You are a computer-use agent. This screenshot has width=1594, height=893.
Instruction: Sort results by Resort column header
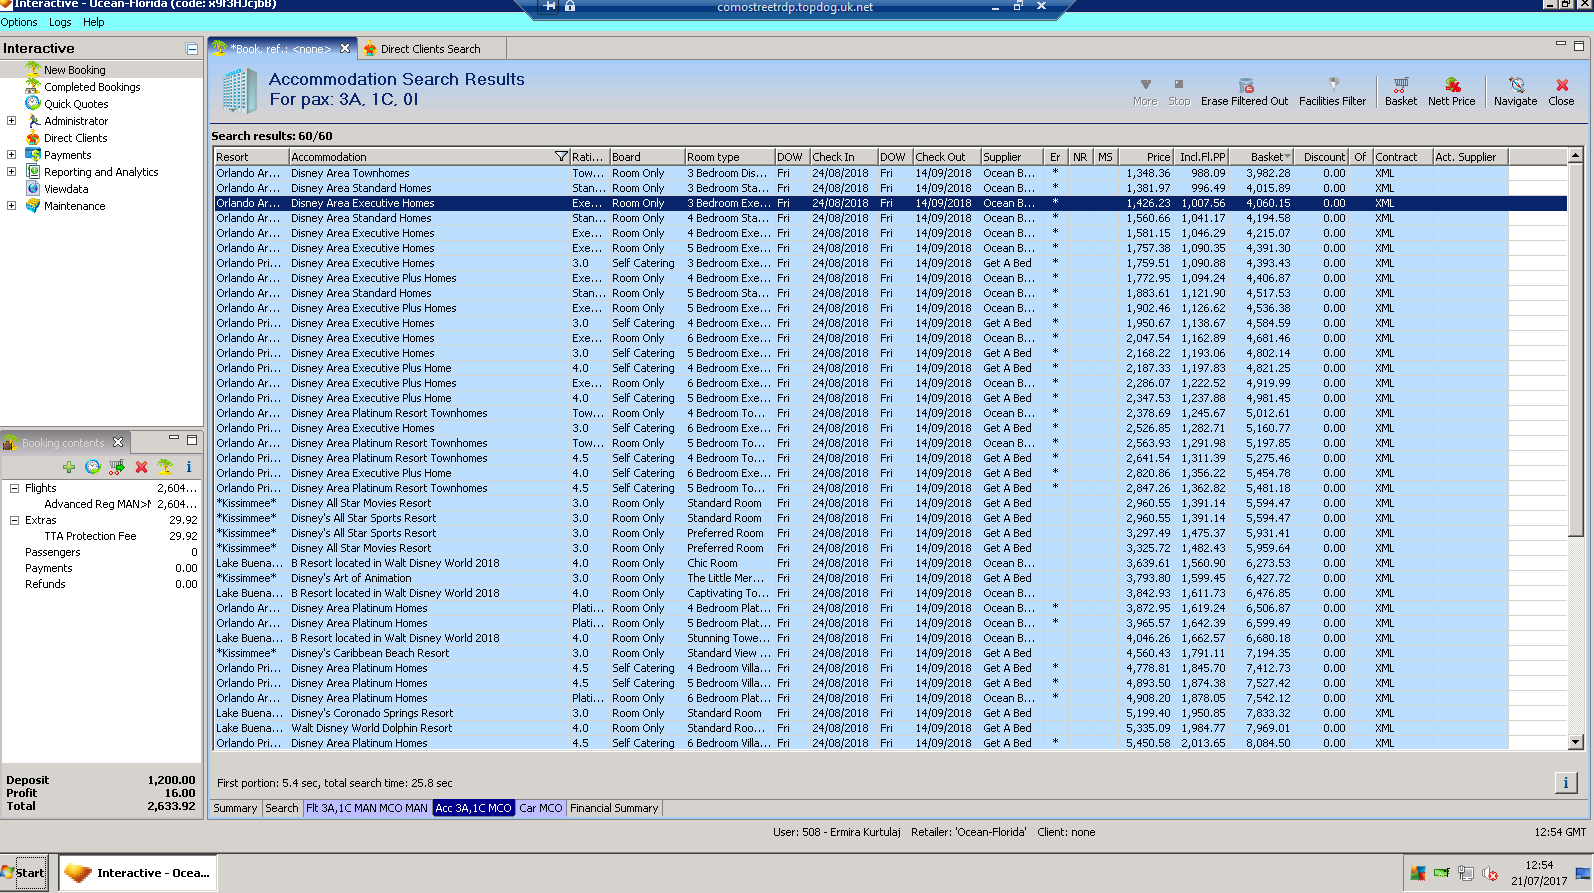click(251, 157)
